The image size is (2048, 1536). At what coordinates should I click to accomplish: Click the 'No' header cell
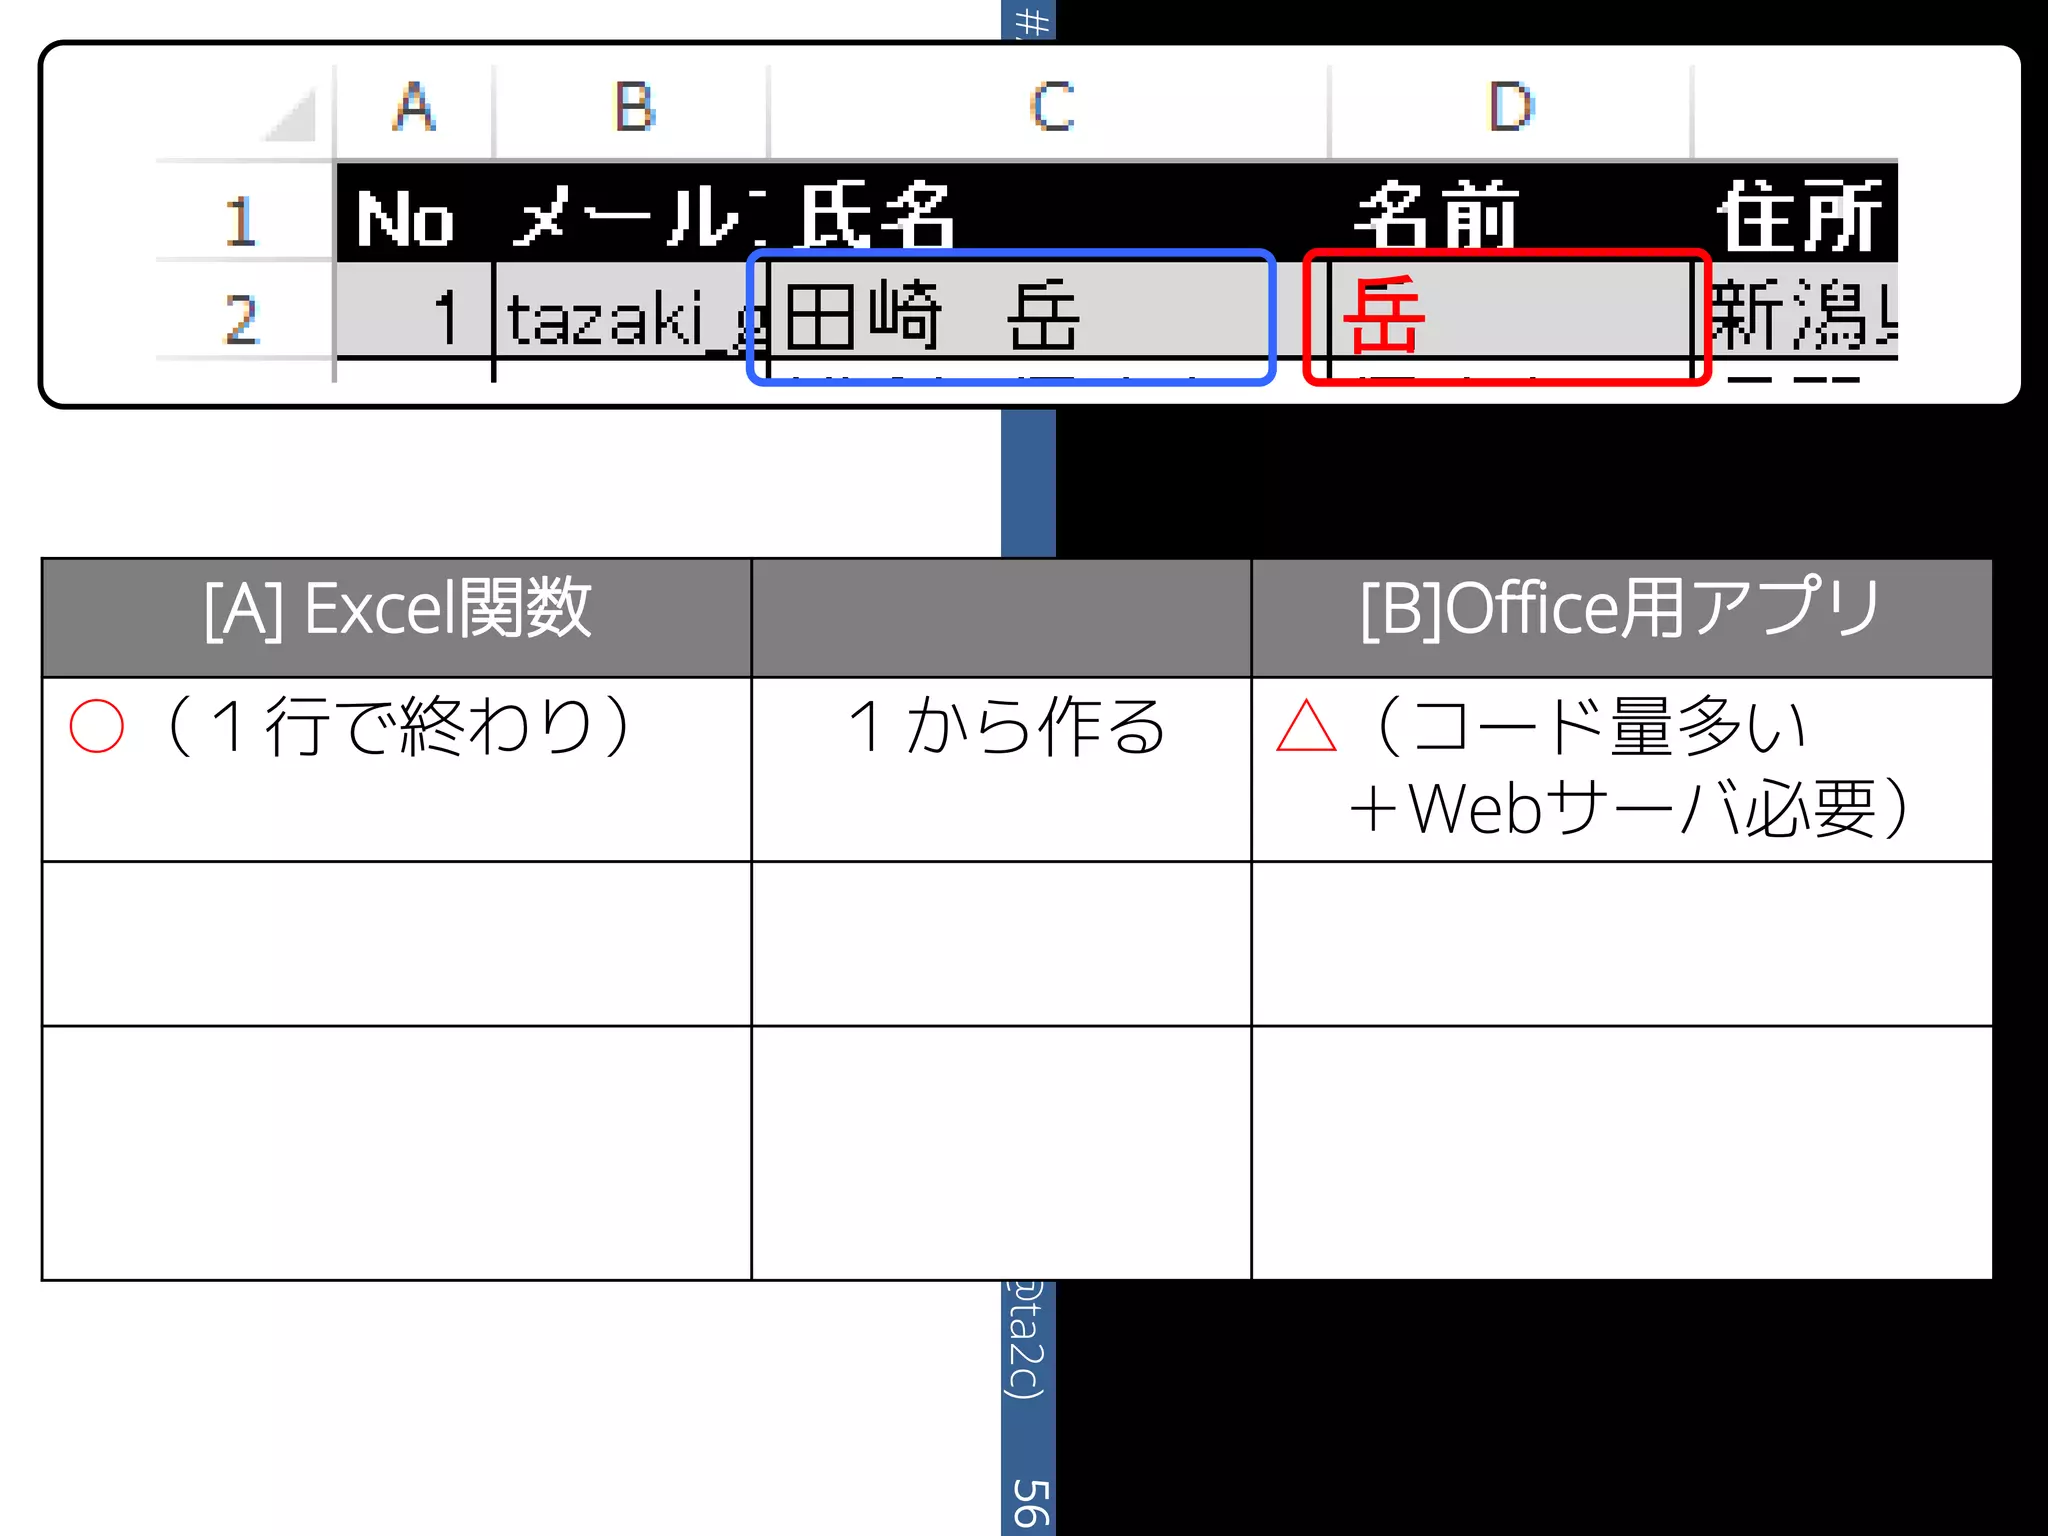[414, 214]
